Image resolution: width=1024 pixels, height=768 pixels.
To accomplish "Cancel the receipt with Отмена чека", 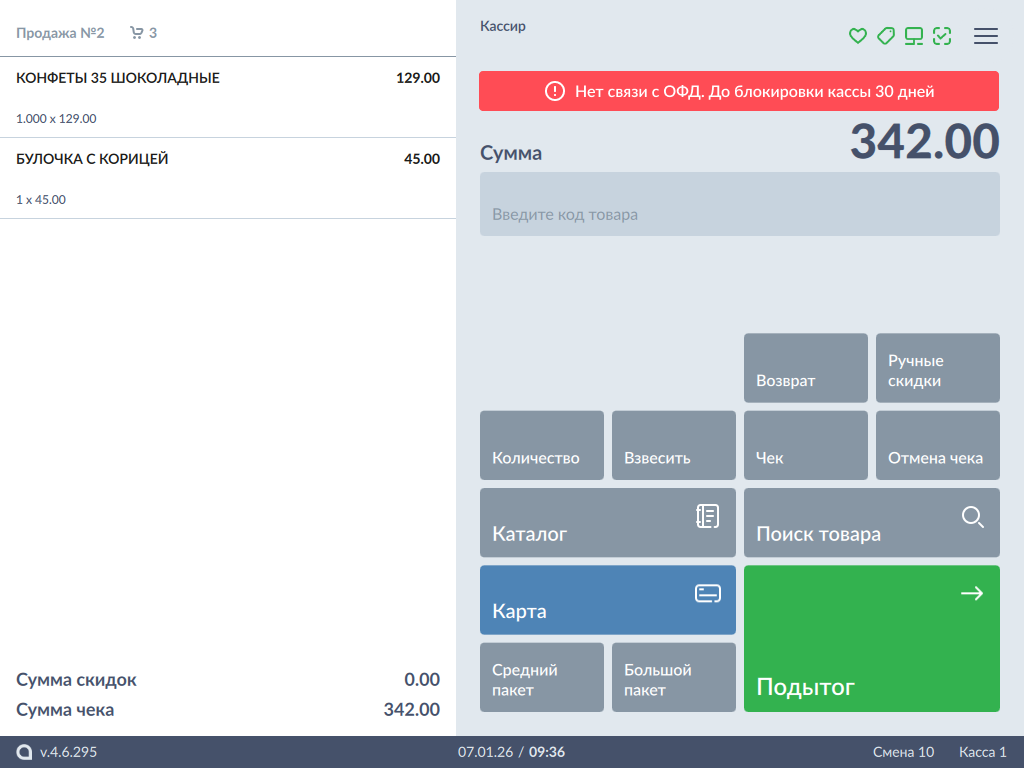I will (937, 446).
